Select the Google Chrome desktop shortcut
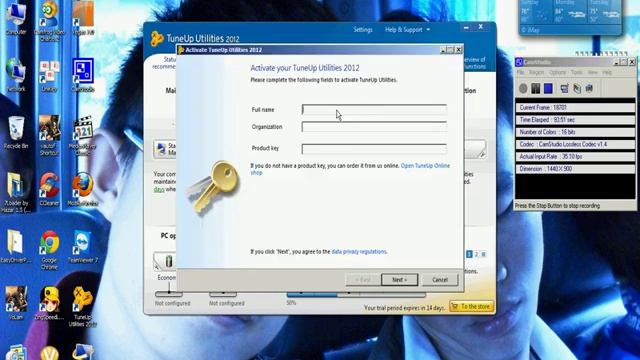Viewport: 640px width, 360px height. click(x=49, y=250)
